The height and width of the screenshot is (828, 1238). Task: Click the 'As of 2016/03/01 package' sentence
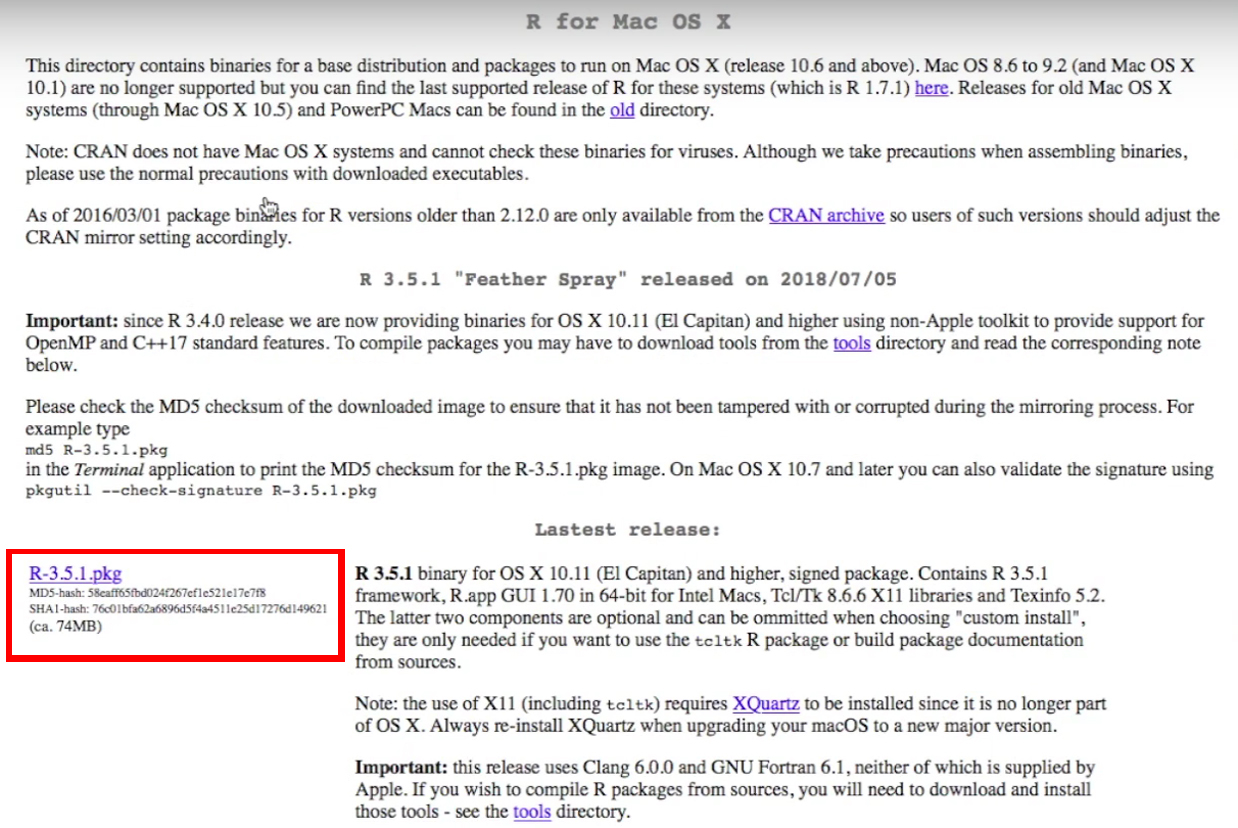[622, 226]
